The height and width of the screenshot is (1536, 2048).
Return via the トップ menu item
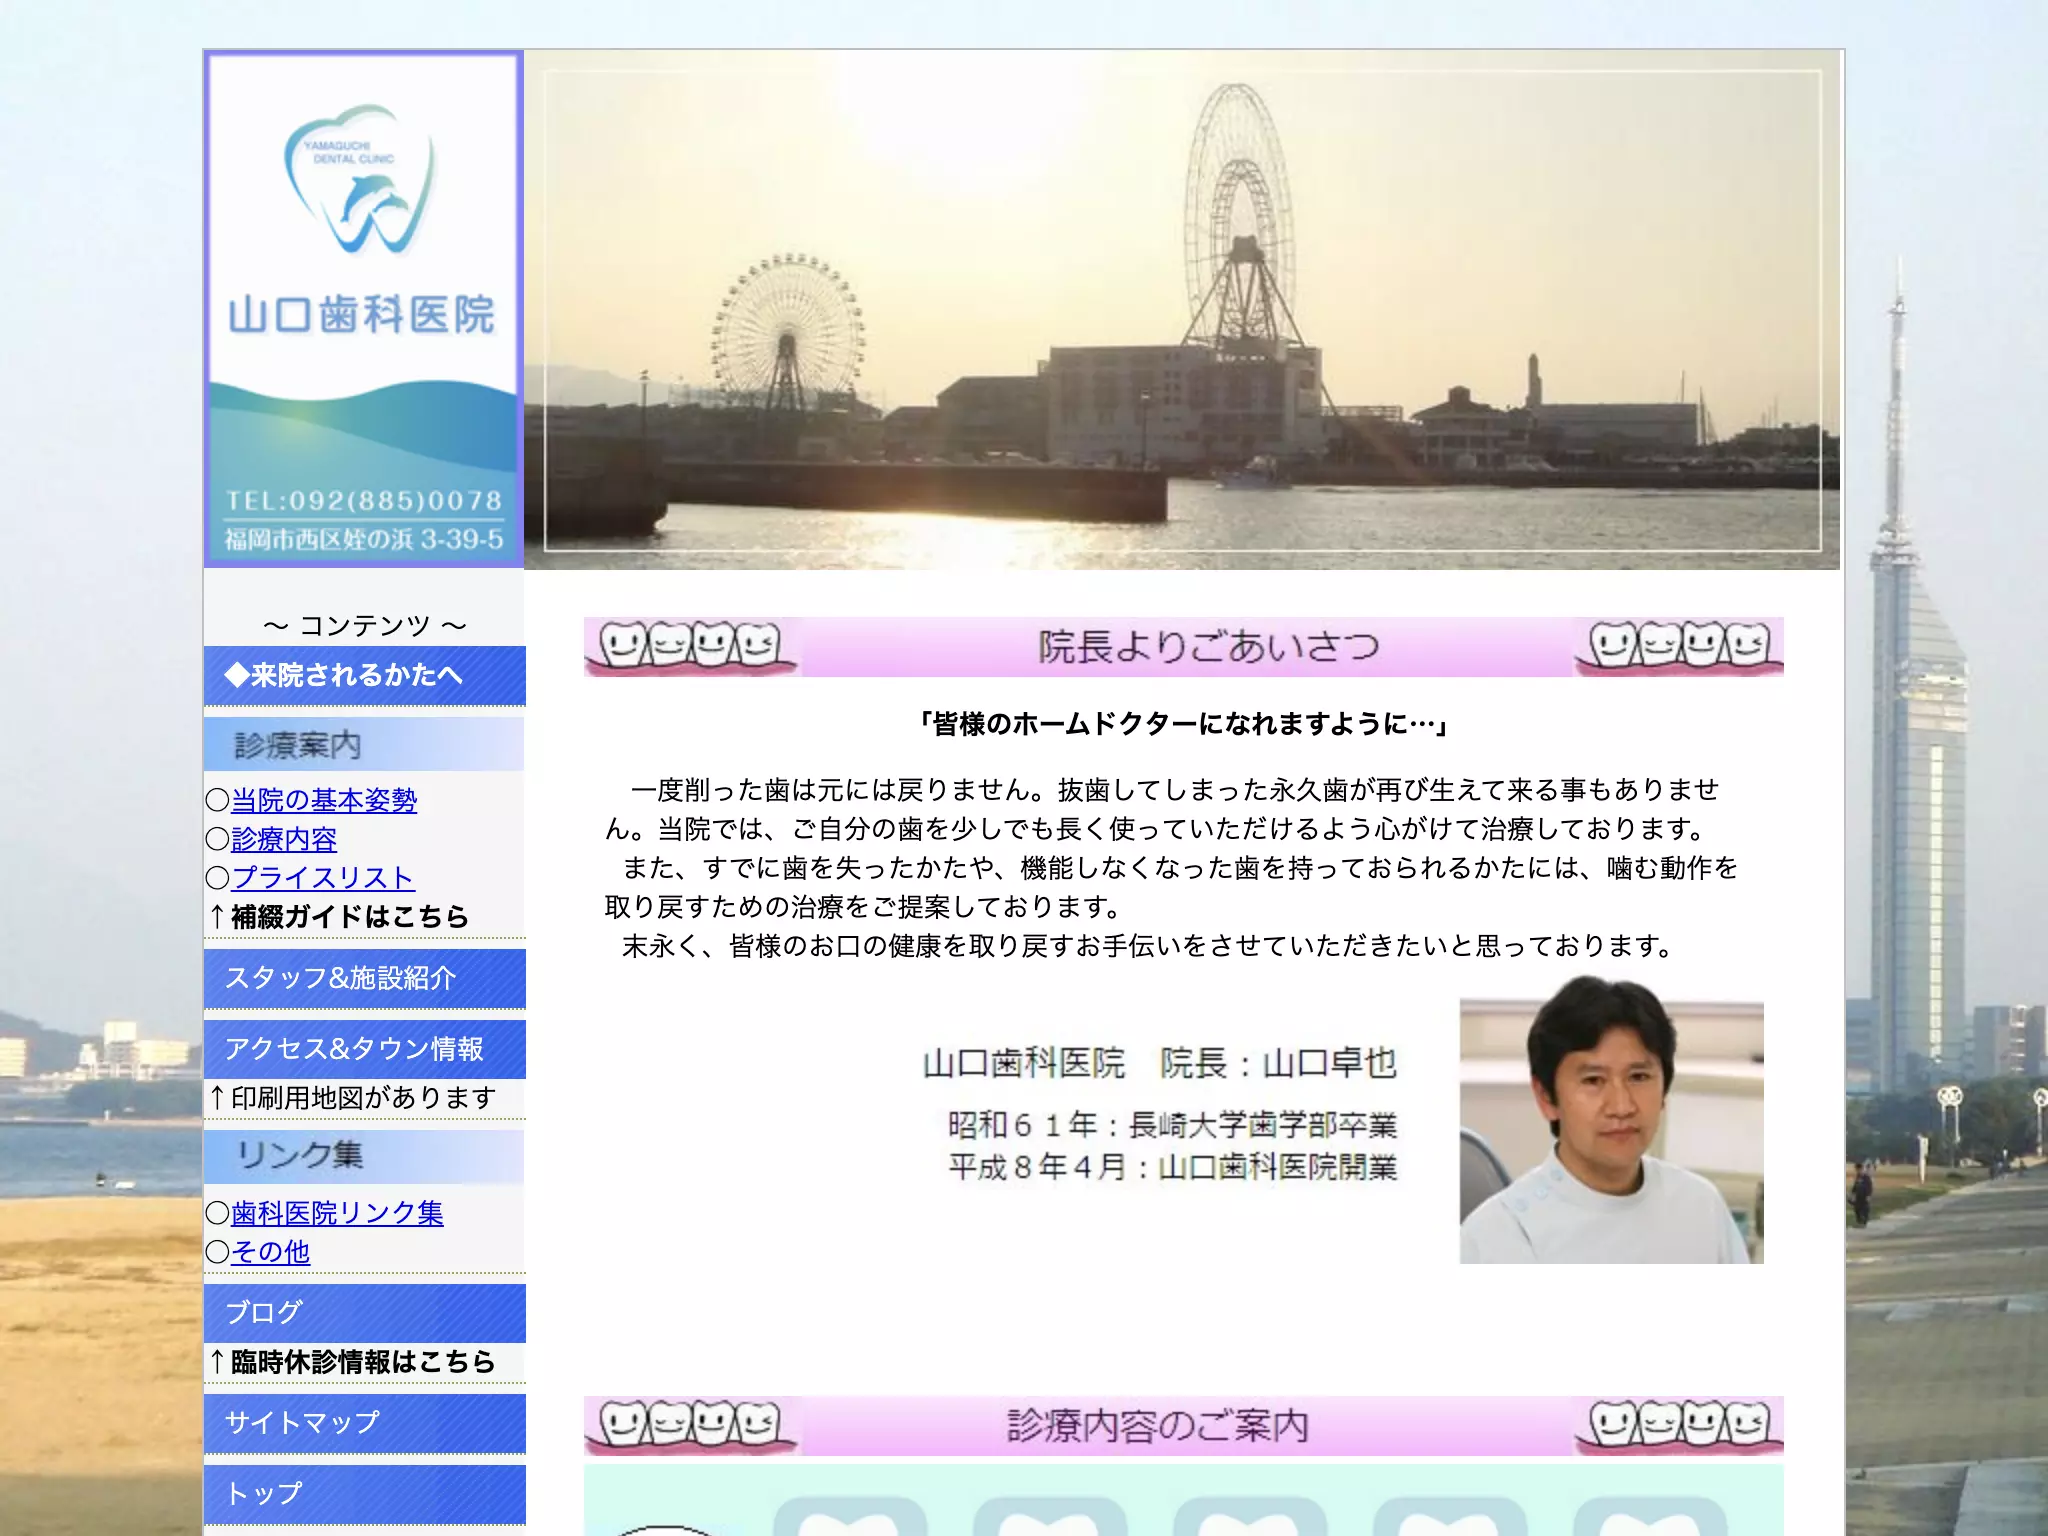click(364, 1494)
